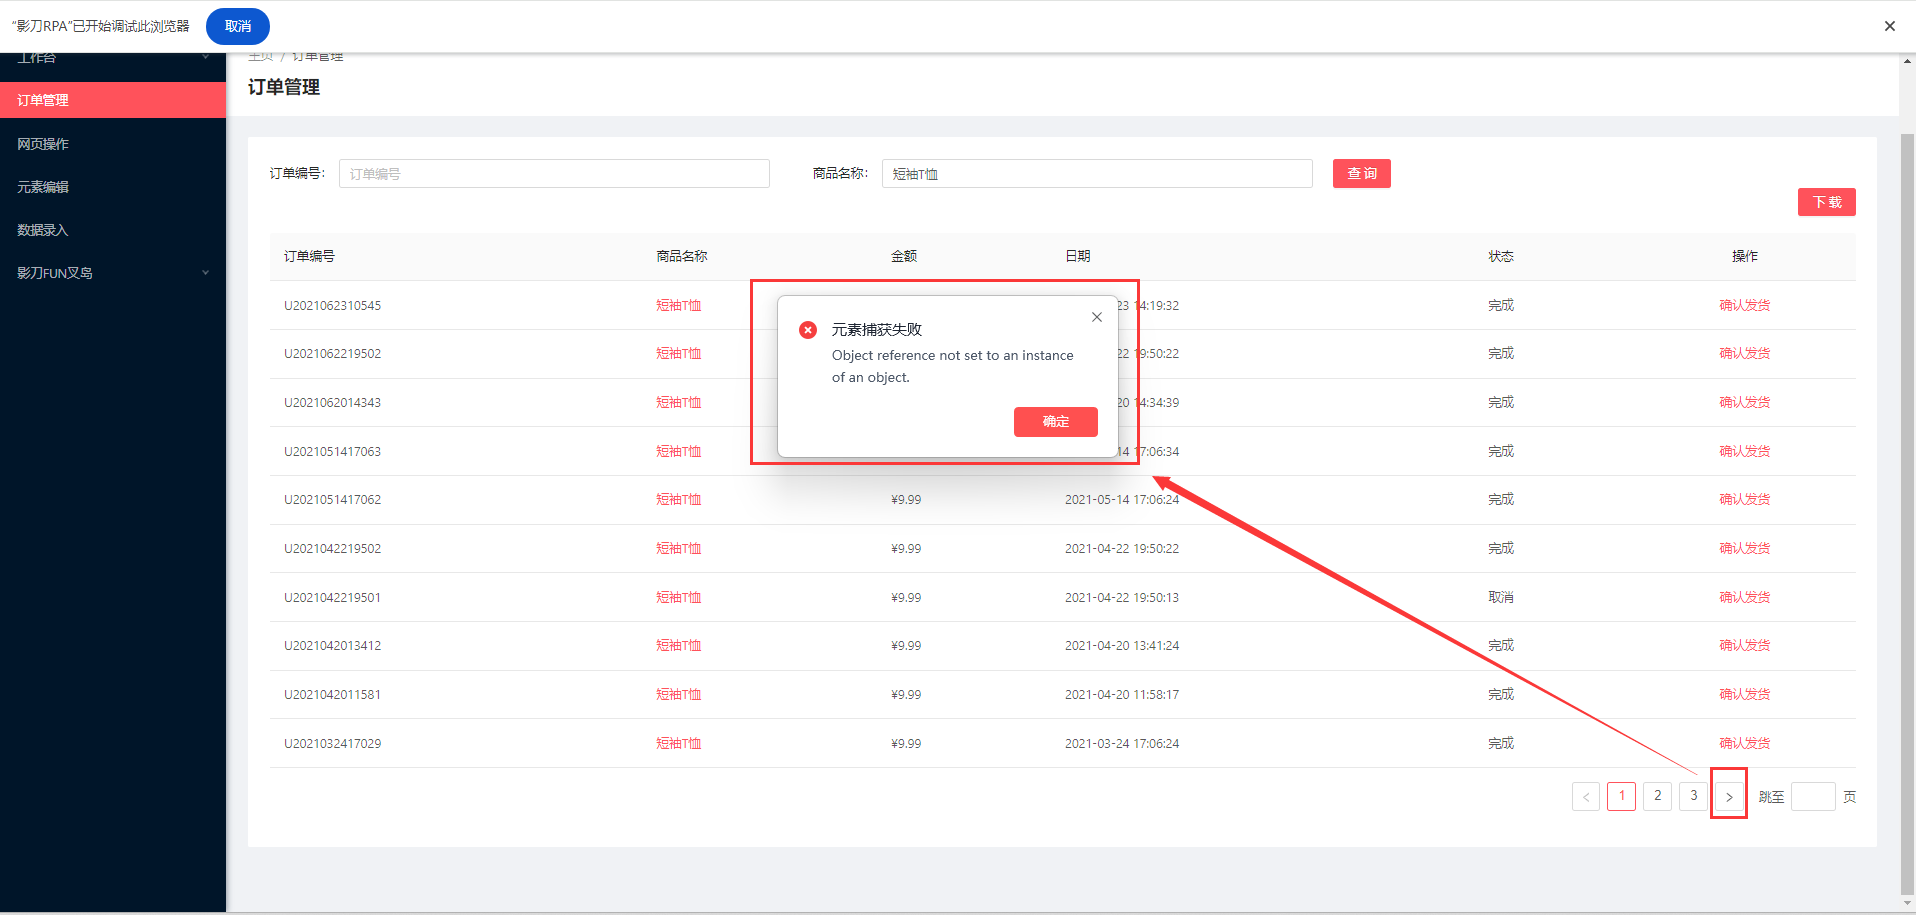Click the red error icon in dialog
The image size is (1916, 915).
pos(808,330)
